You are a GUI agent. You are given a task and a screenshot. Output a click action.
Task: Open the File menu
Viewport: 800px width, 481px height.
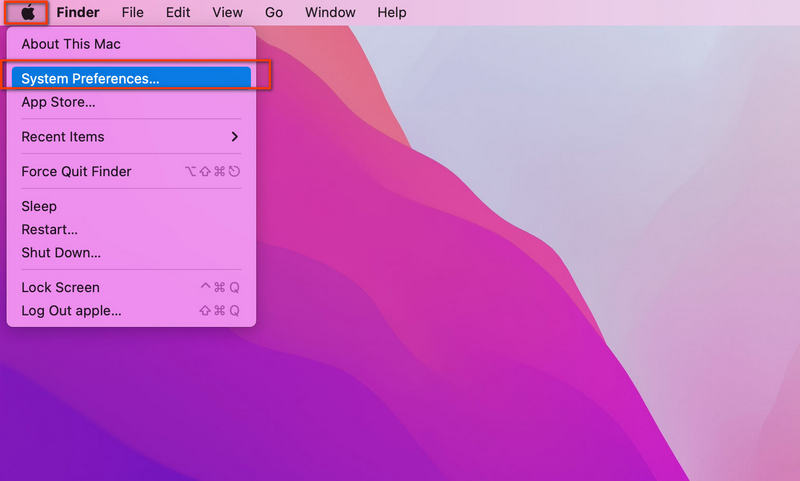(x=132, y=13)
